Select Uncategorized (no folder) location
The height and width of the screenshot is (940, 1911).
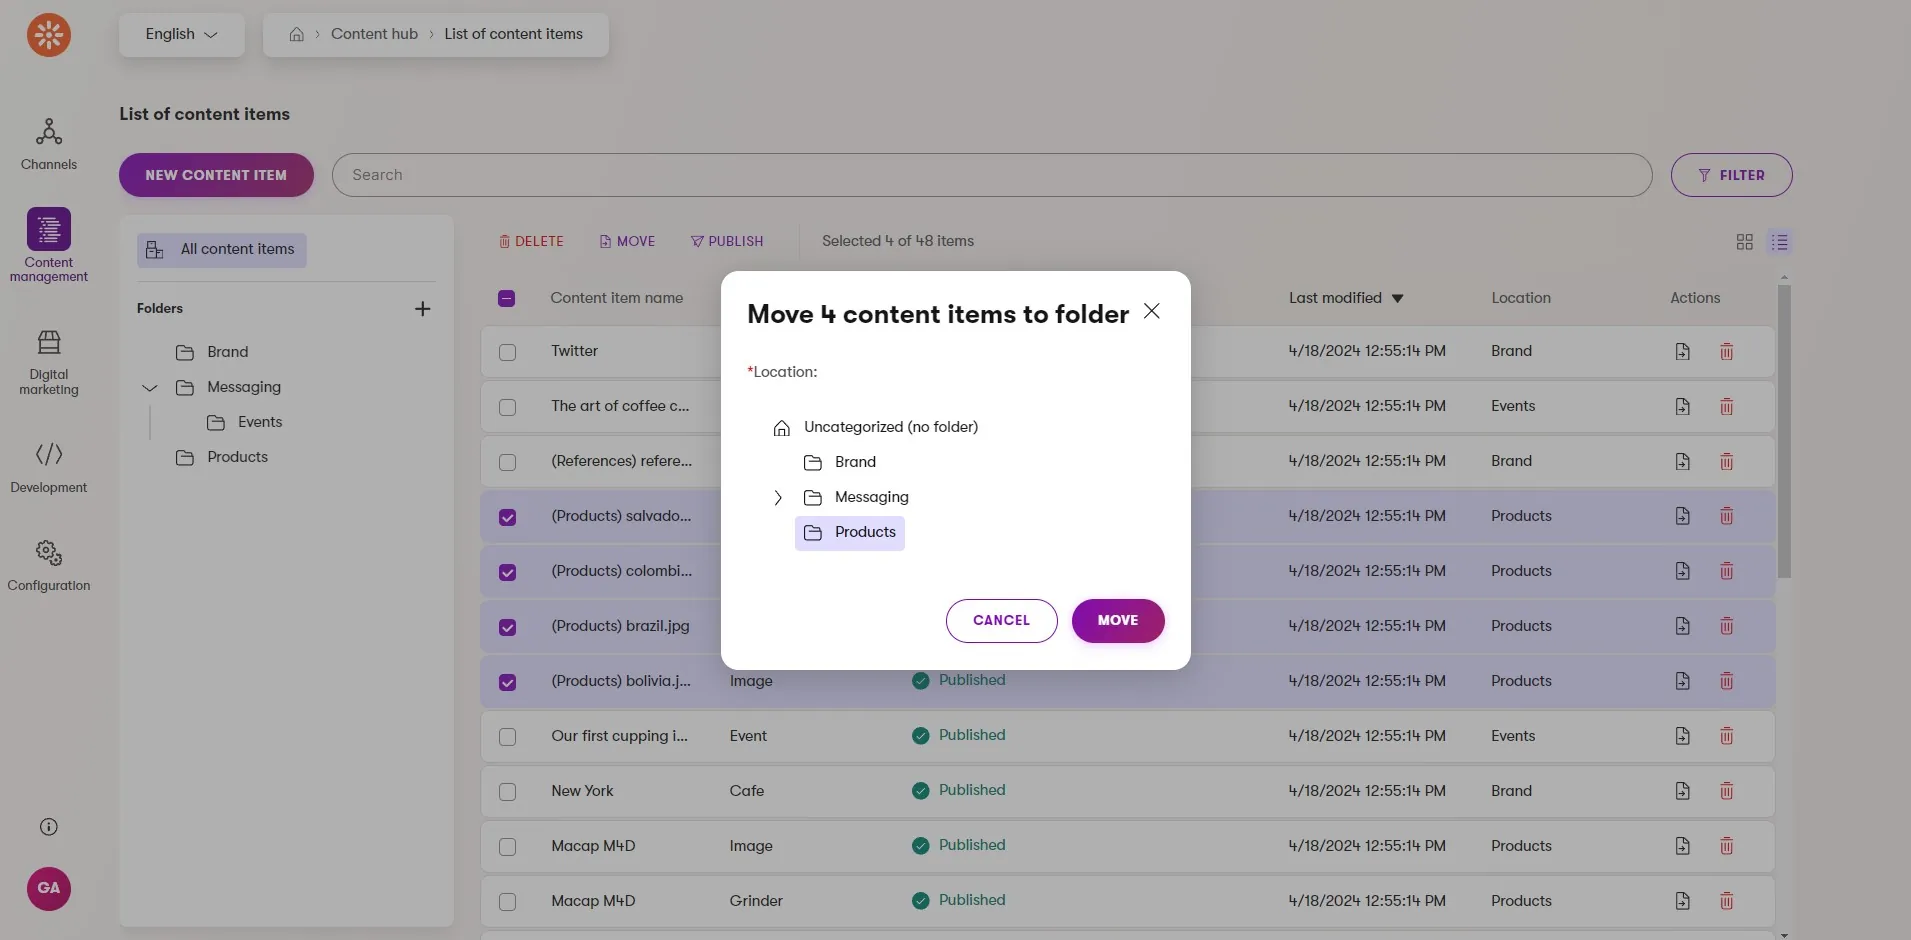pyautogui.click(x=875, y=427)
